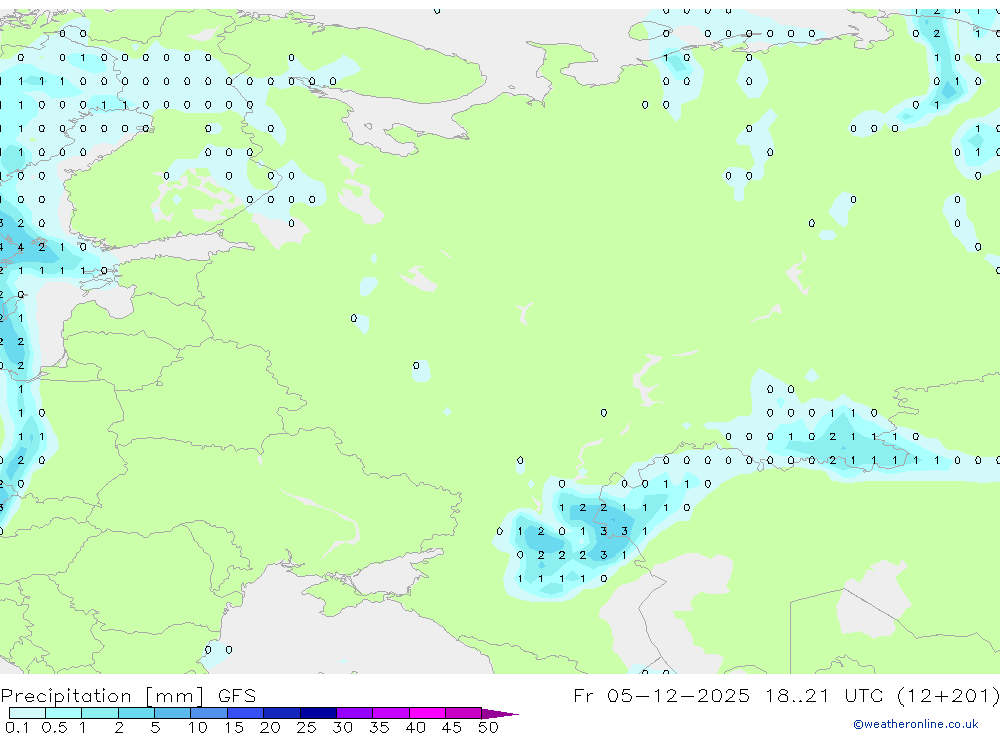Click the forecast date Fr 05-12-2025 text
This screenshot has width=1000, height=733.
point(661,695)
